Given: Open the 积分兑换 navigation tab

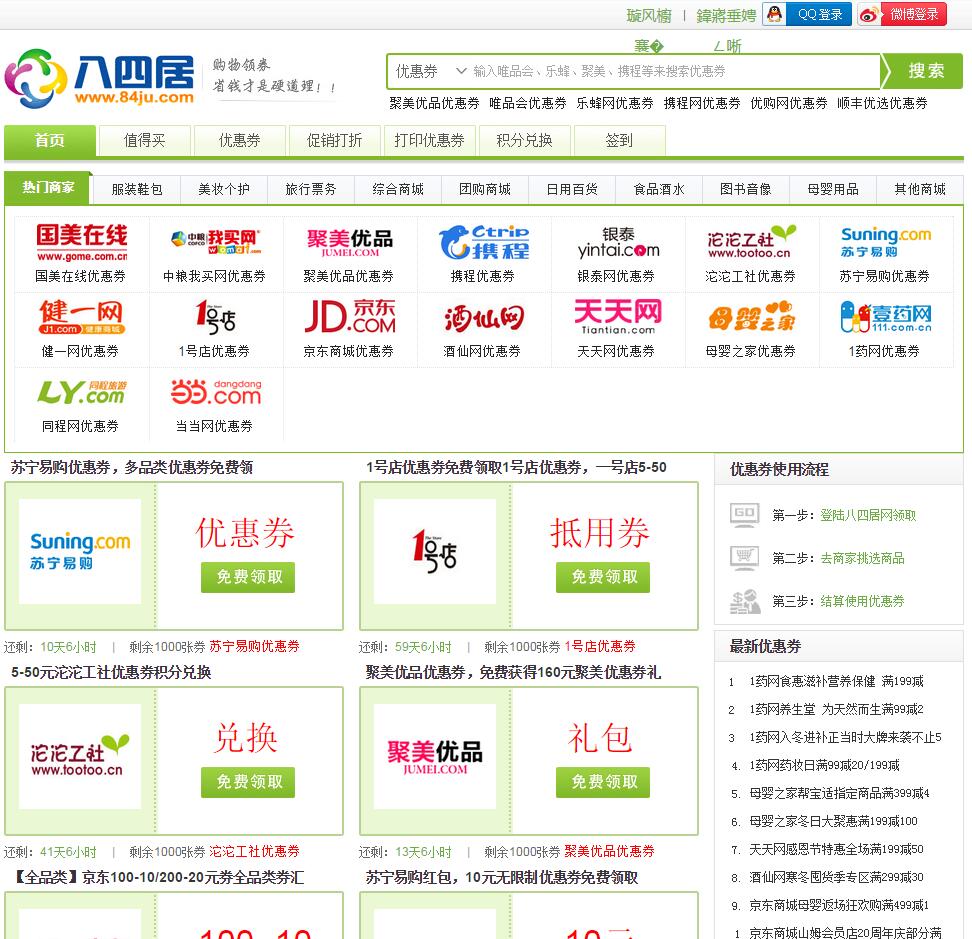Looking at the screenshot, I should coord(524,141).
